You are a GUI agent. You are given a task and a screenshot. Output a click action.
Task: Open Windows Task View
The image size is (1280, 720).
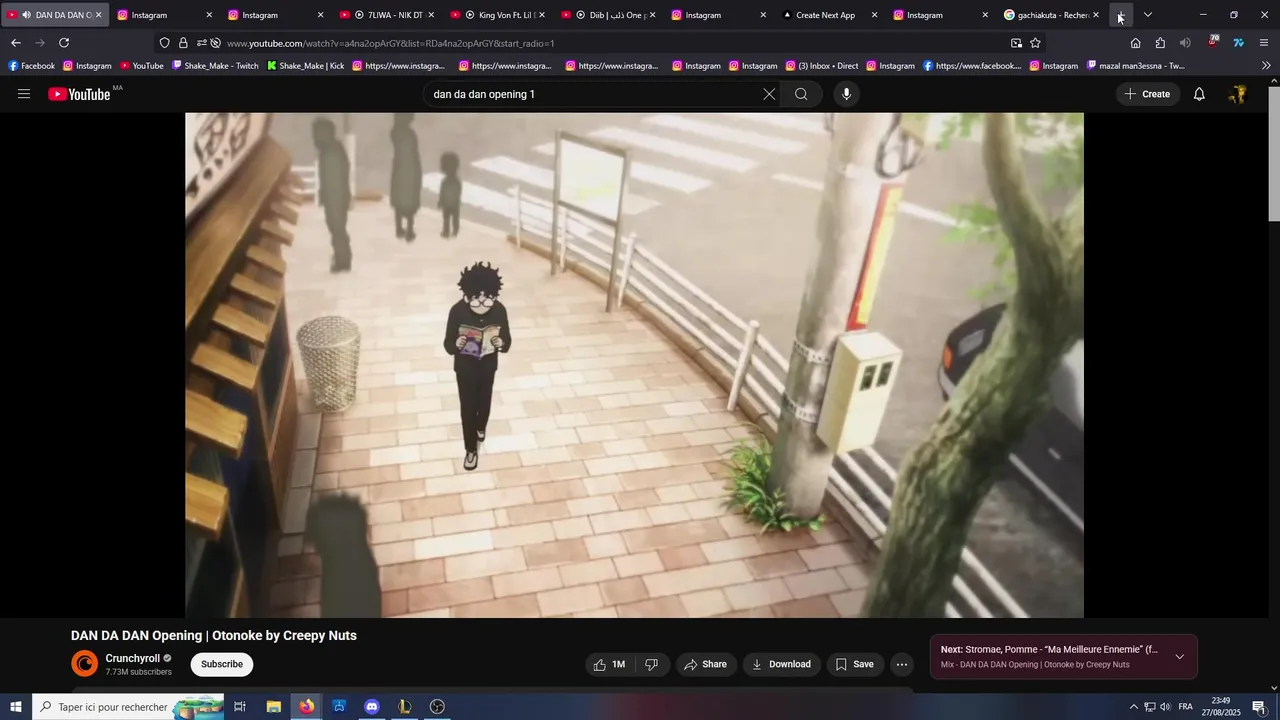click(240, 707)
